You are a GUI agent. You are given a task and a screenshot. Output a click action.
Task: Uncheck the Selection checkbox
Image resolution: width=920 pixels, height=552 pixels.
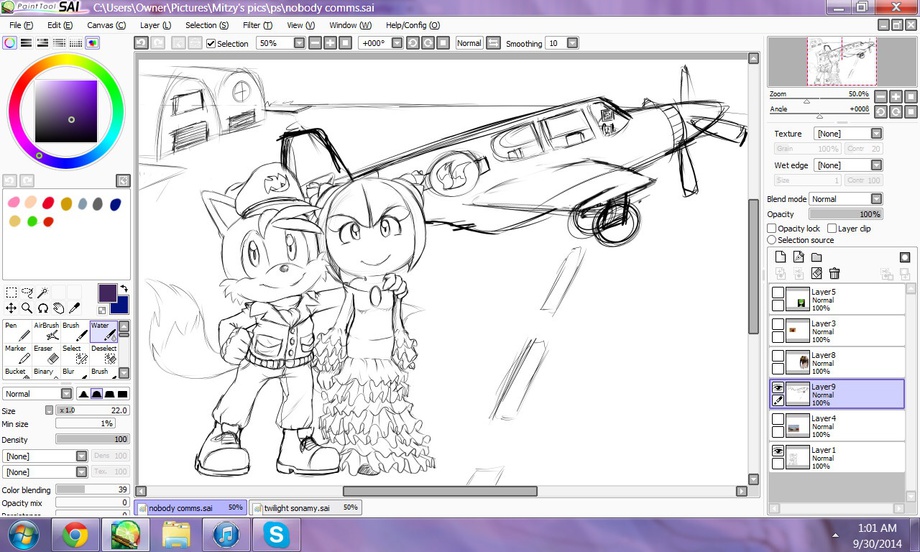pos(211,43)
